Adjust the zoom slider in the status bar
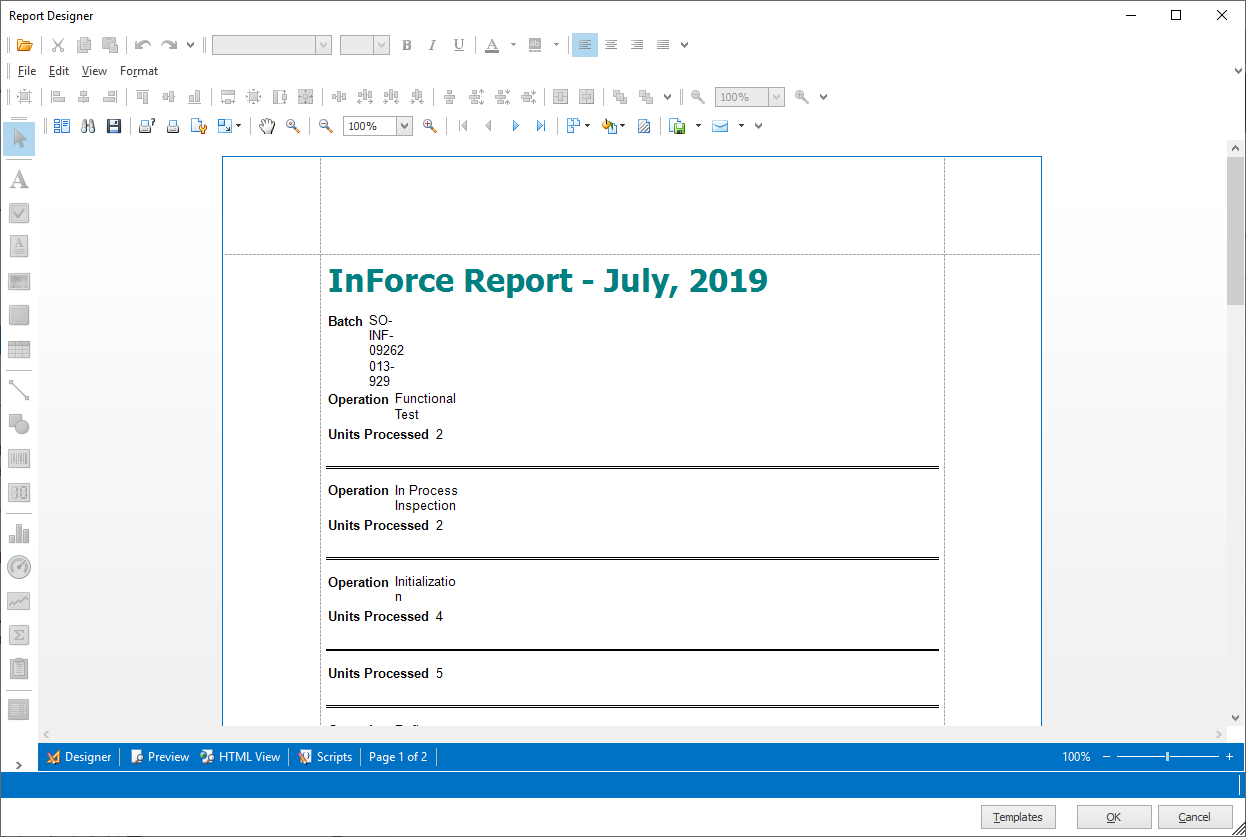Screen dimensions: 1246x837 (1168, 757)
